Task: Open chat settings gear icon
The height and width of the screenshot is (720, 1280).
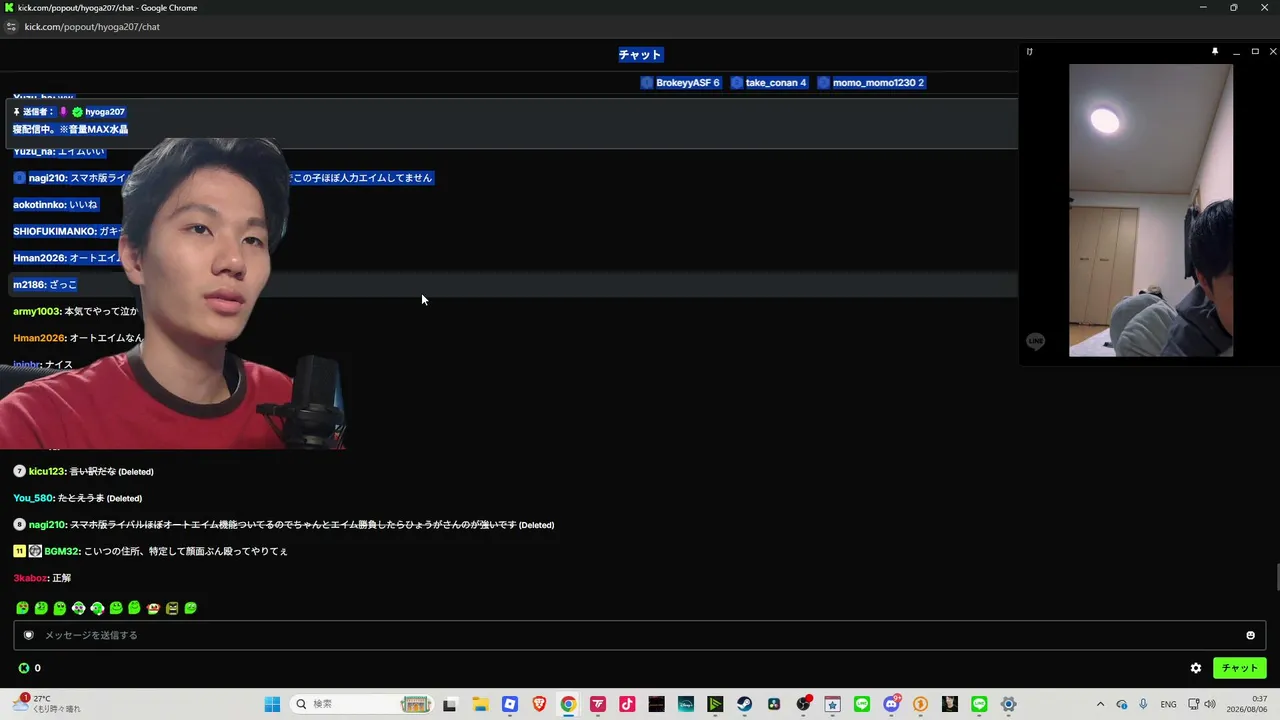Action: click(1196, 668)
